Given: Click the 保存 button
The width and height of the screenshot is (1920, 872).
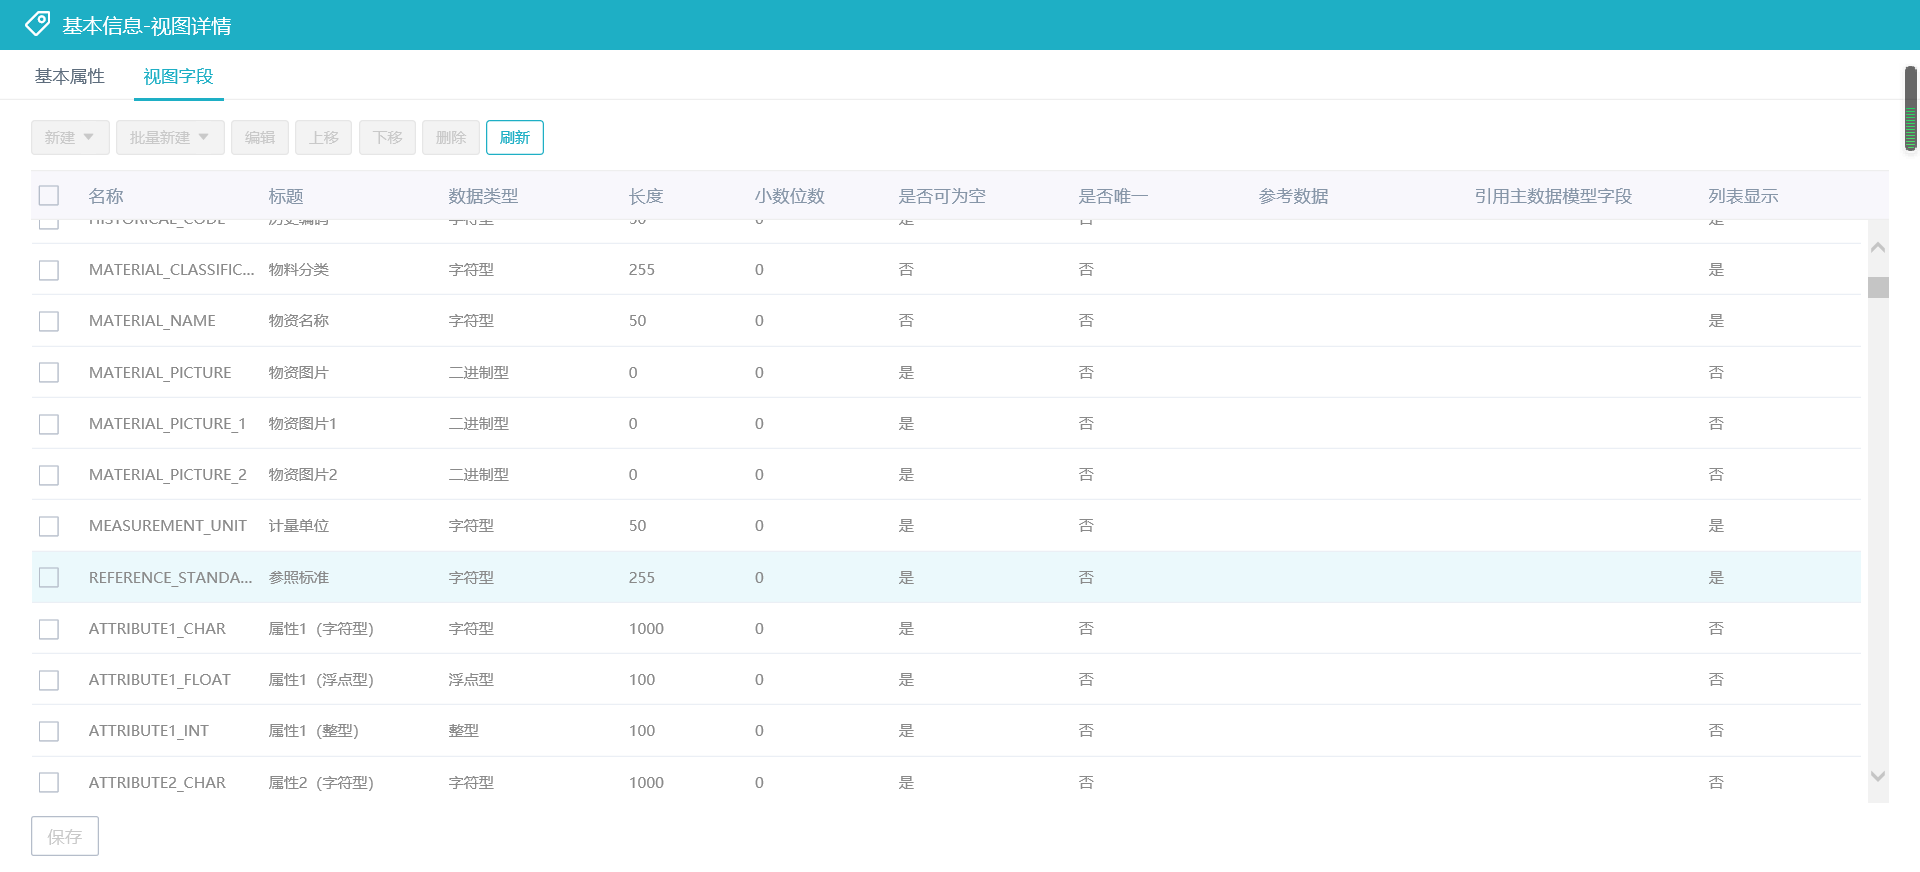Looking at the screenshot, I should 65,836.
